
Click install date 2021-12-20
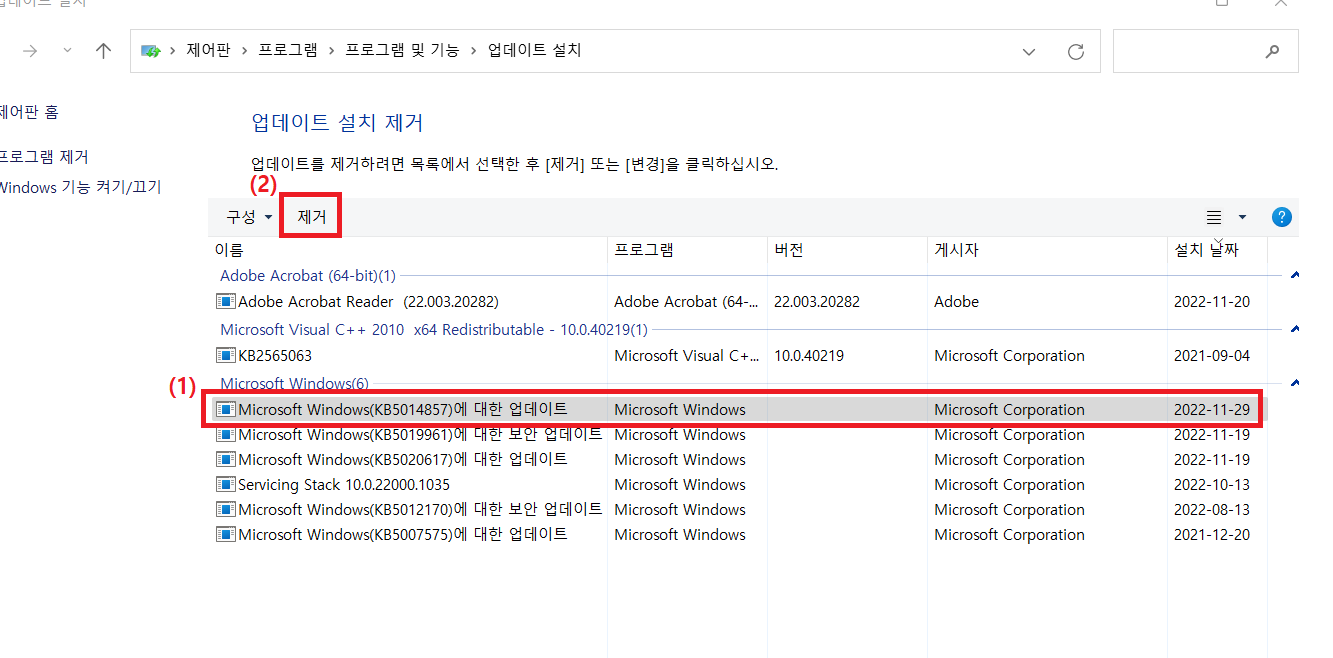pos(1212,535)
